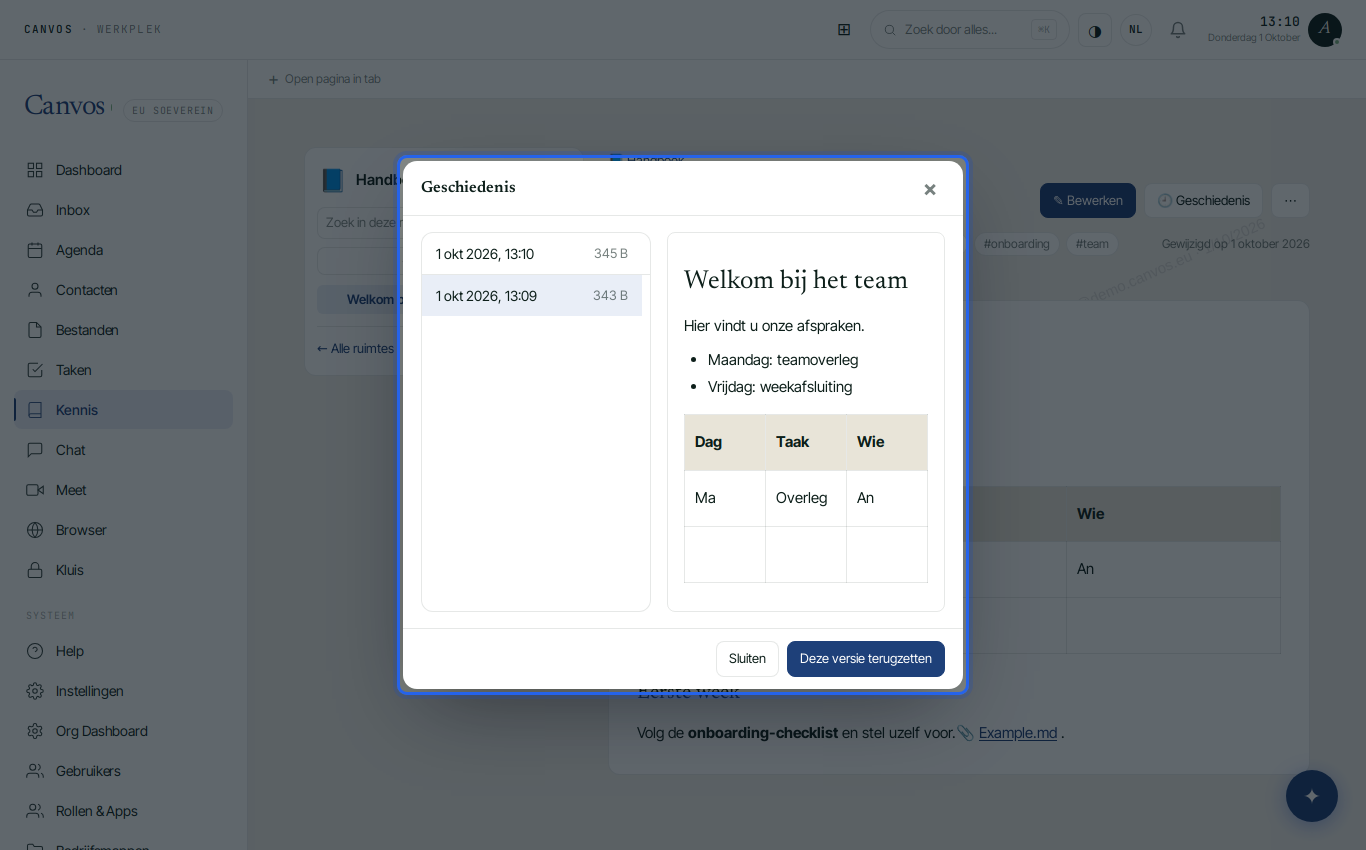1366x850 pixels.
Task: Open the Agenda calendar icon
Action: [35, 250]
